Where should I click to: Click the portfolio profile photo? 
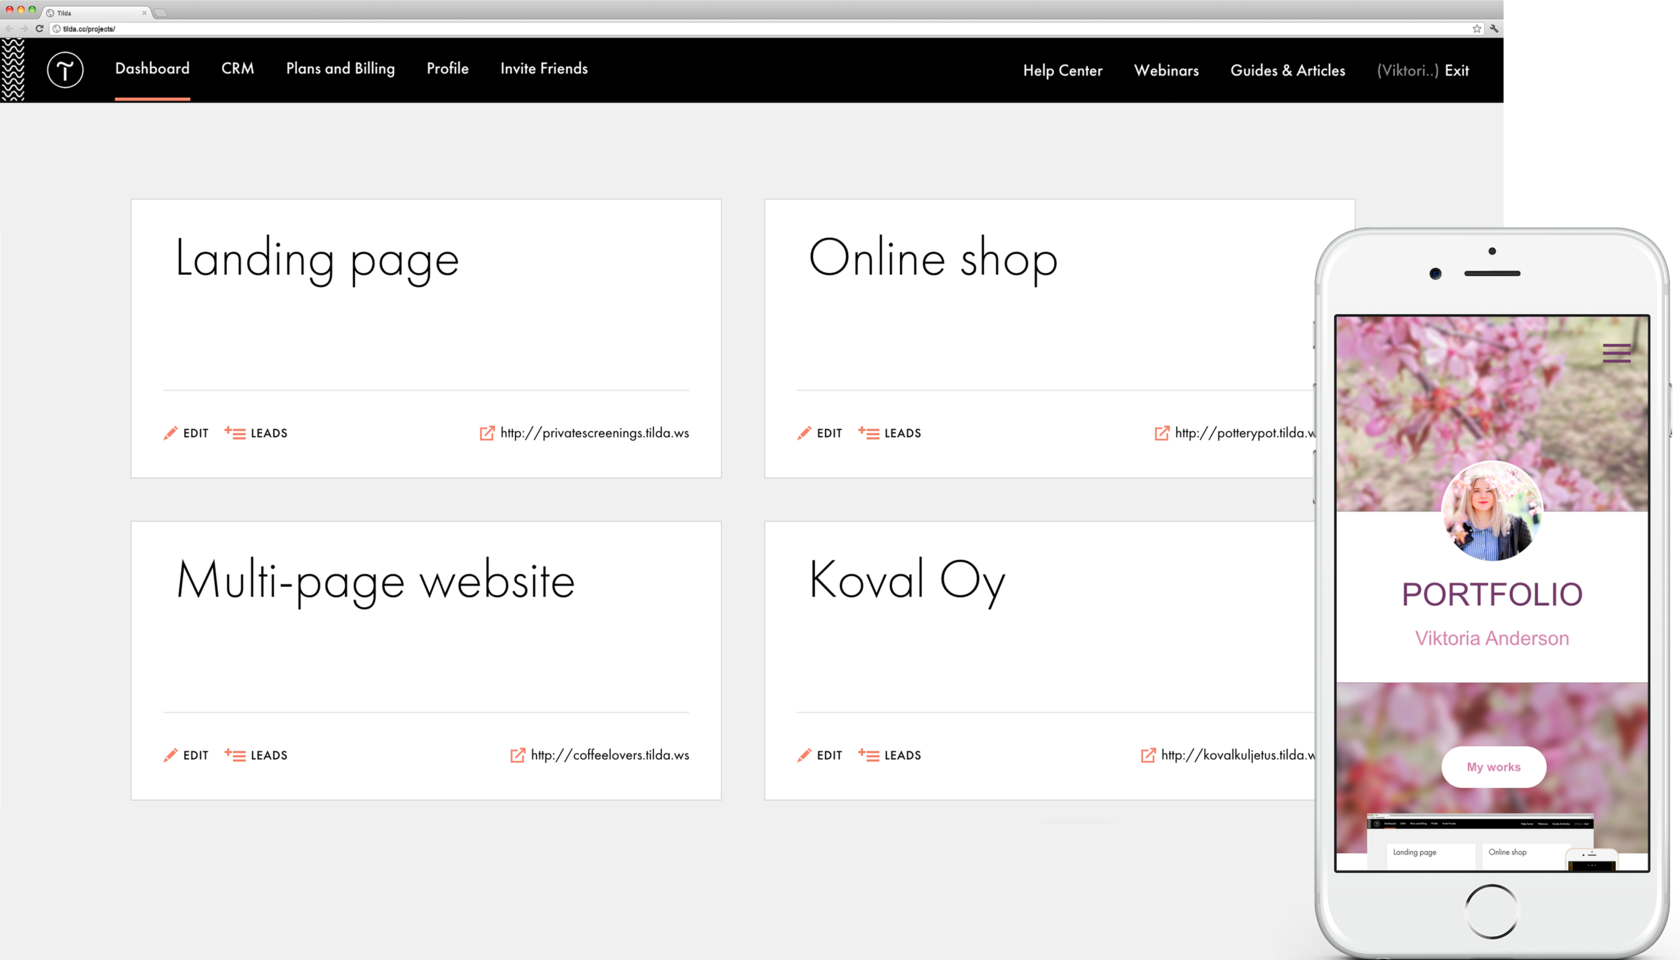point(1491,511)
